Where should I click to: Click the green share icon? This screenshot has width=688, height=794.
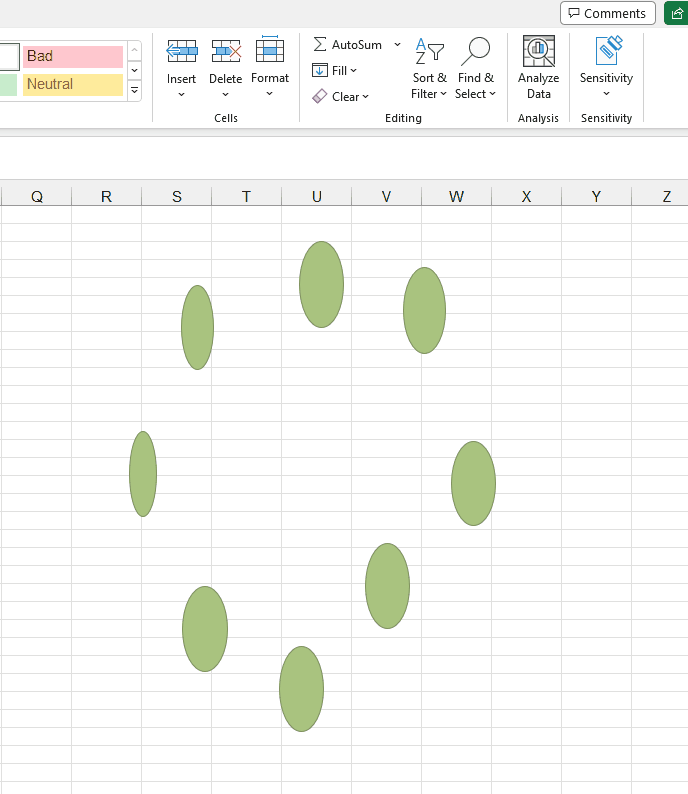click(x=676, y=13)
